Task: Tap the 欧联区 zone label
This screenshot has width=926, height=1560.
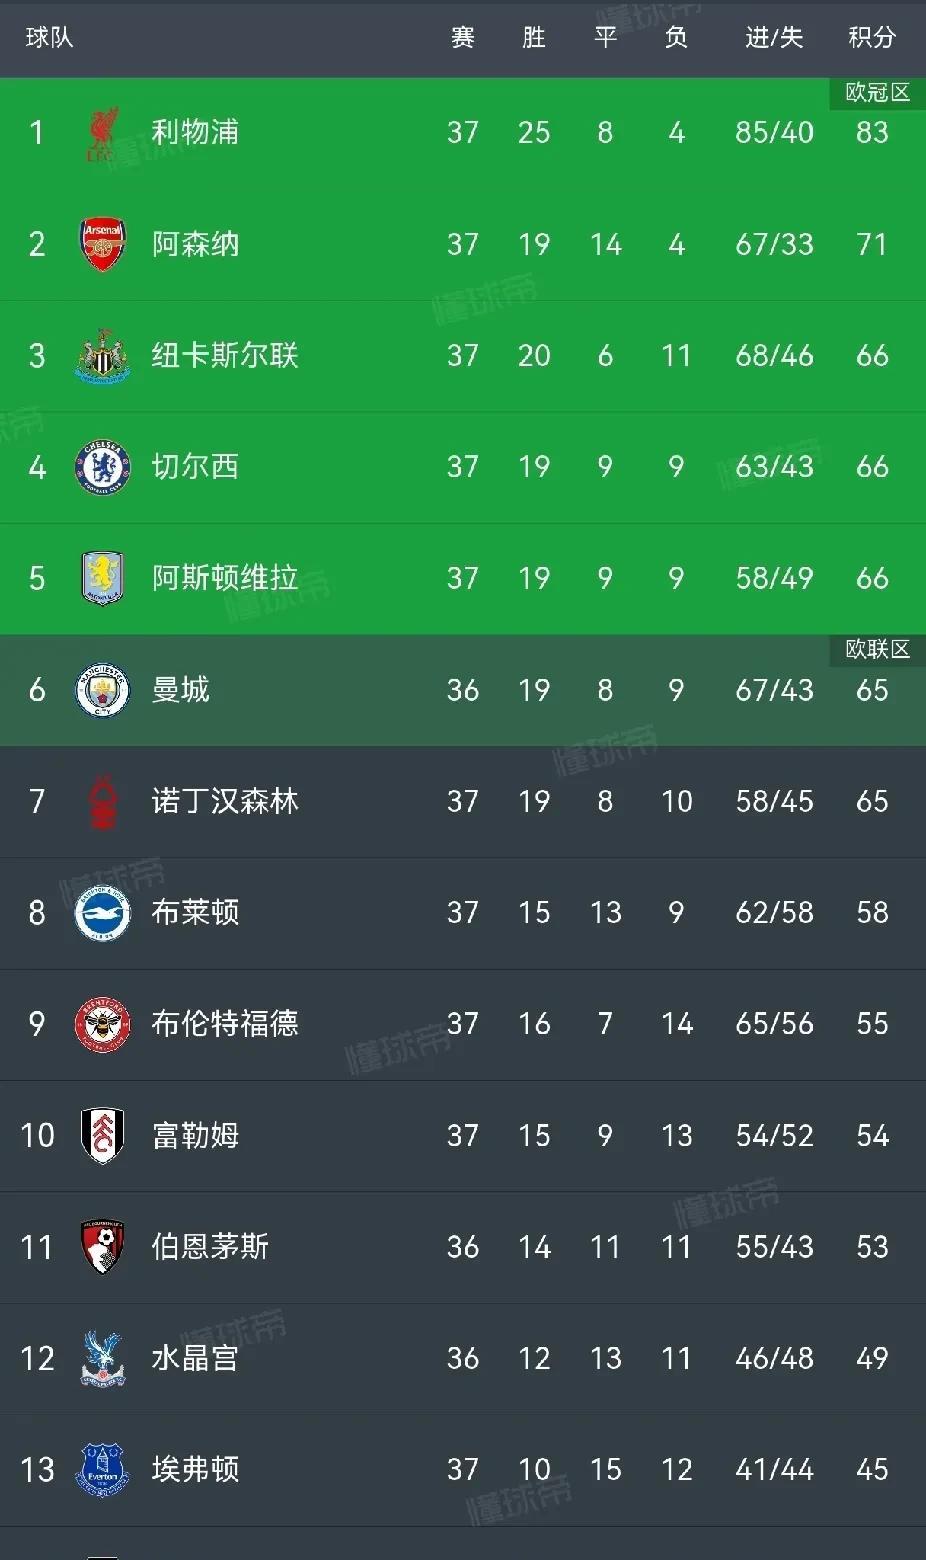Action: (877, 649)
